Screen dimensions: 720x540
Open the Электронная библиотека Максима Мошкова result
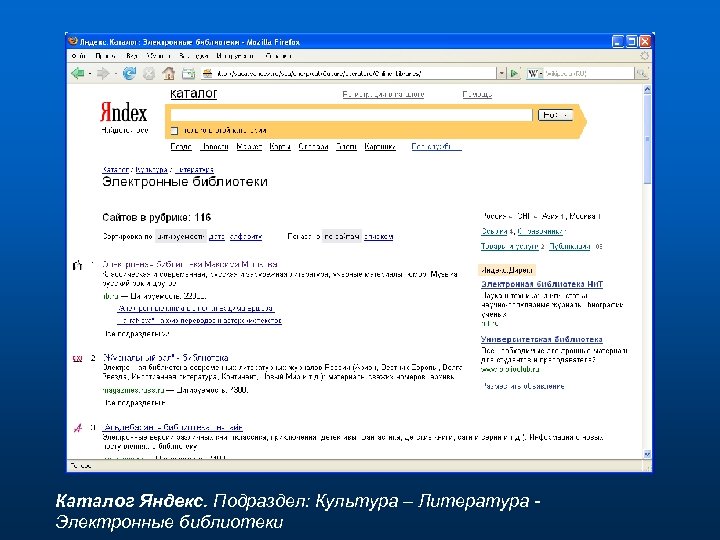pyautogui.click(x=190, y=264)
